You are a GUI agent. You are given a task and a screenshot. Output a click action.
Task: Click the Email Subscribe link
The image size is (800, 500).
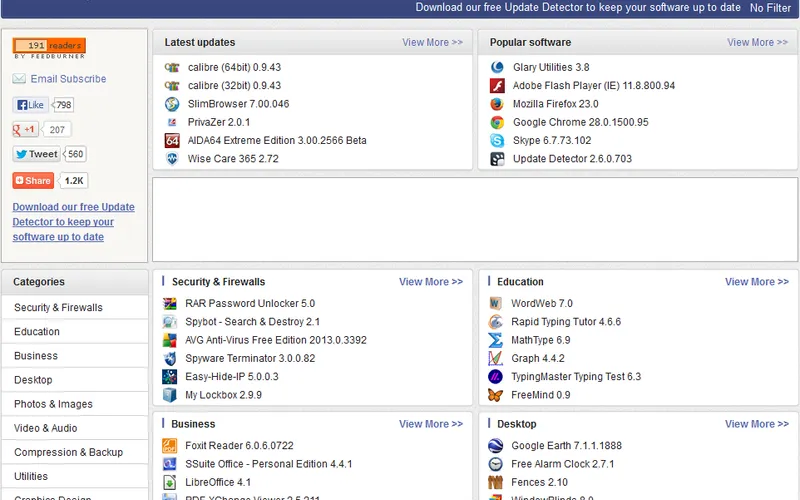(x=68, y=79)
